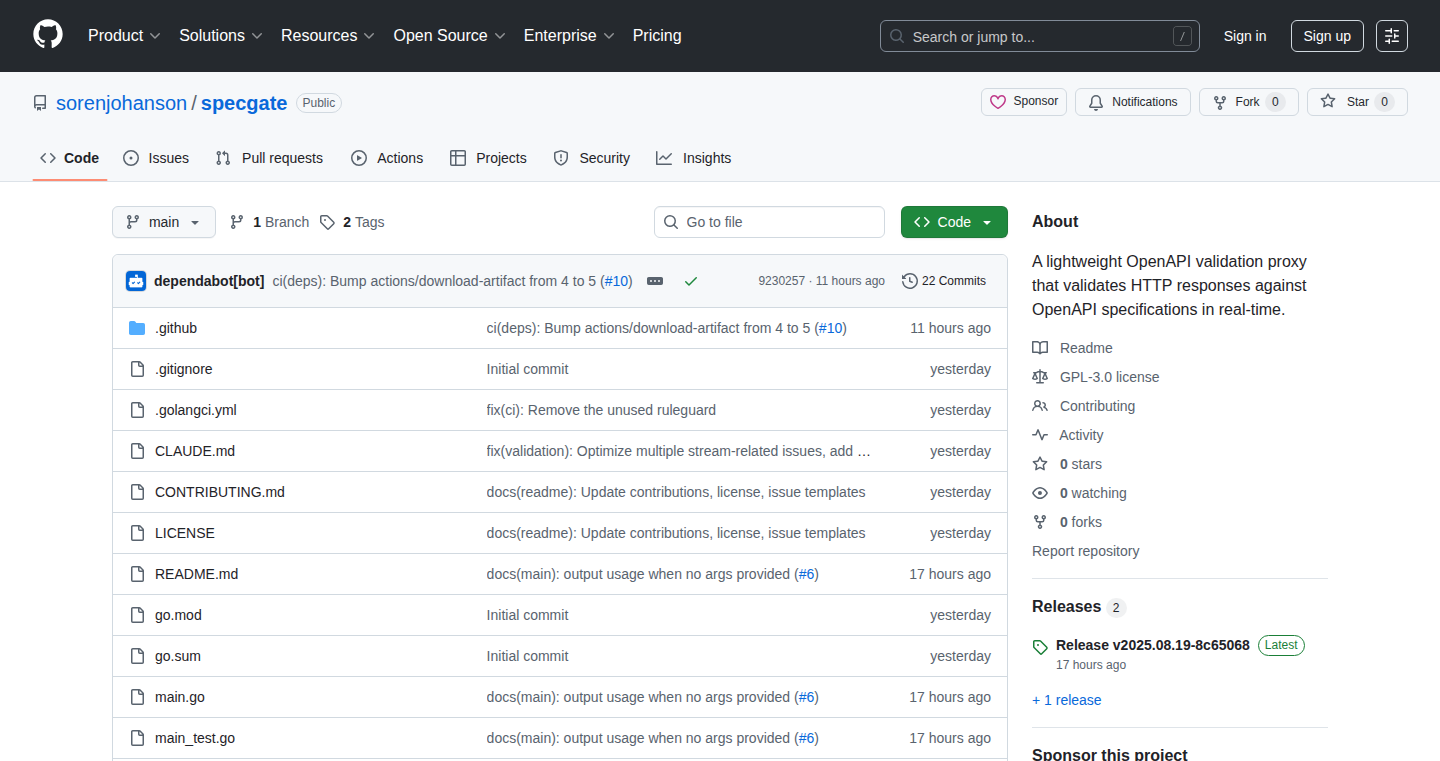Star the repository
This screenshot has width=1440, height=761.
pos(1357,102)
